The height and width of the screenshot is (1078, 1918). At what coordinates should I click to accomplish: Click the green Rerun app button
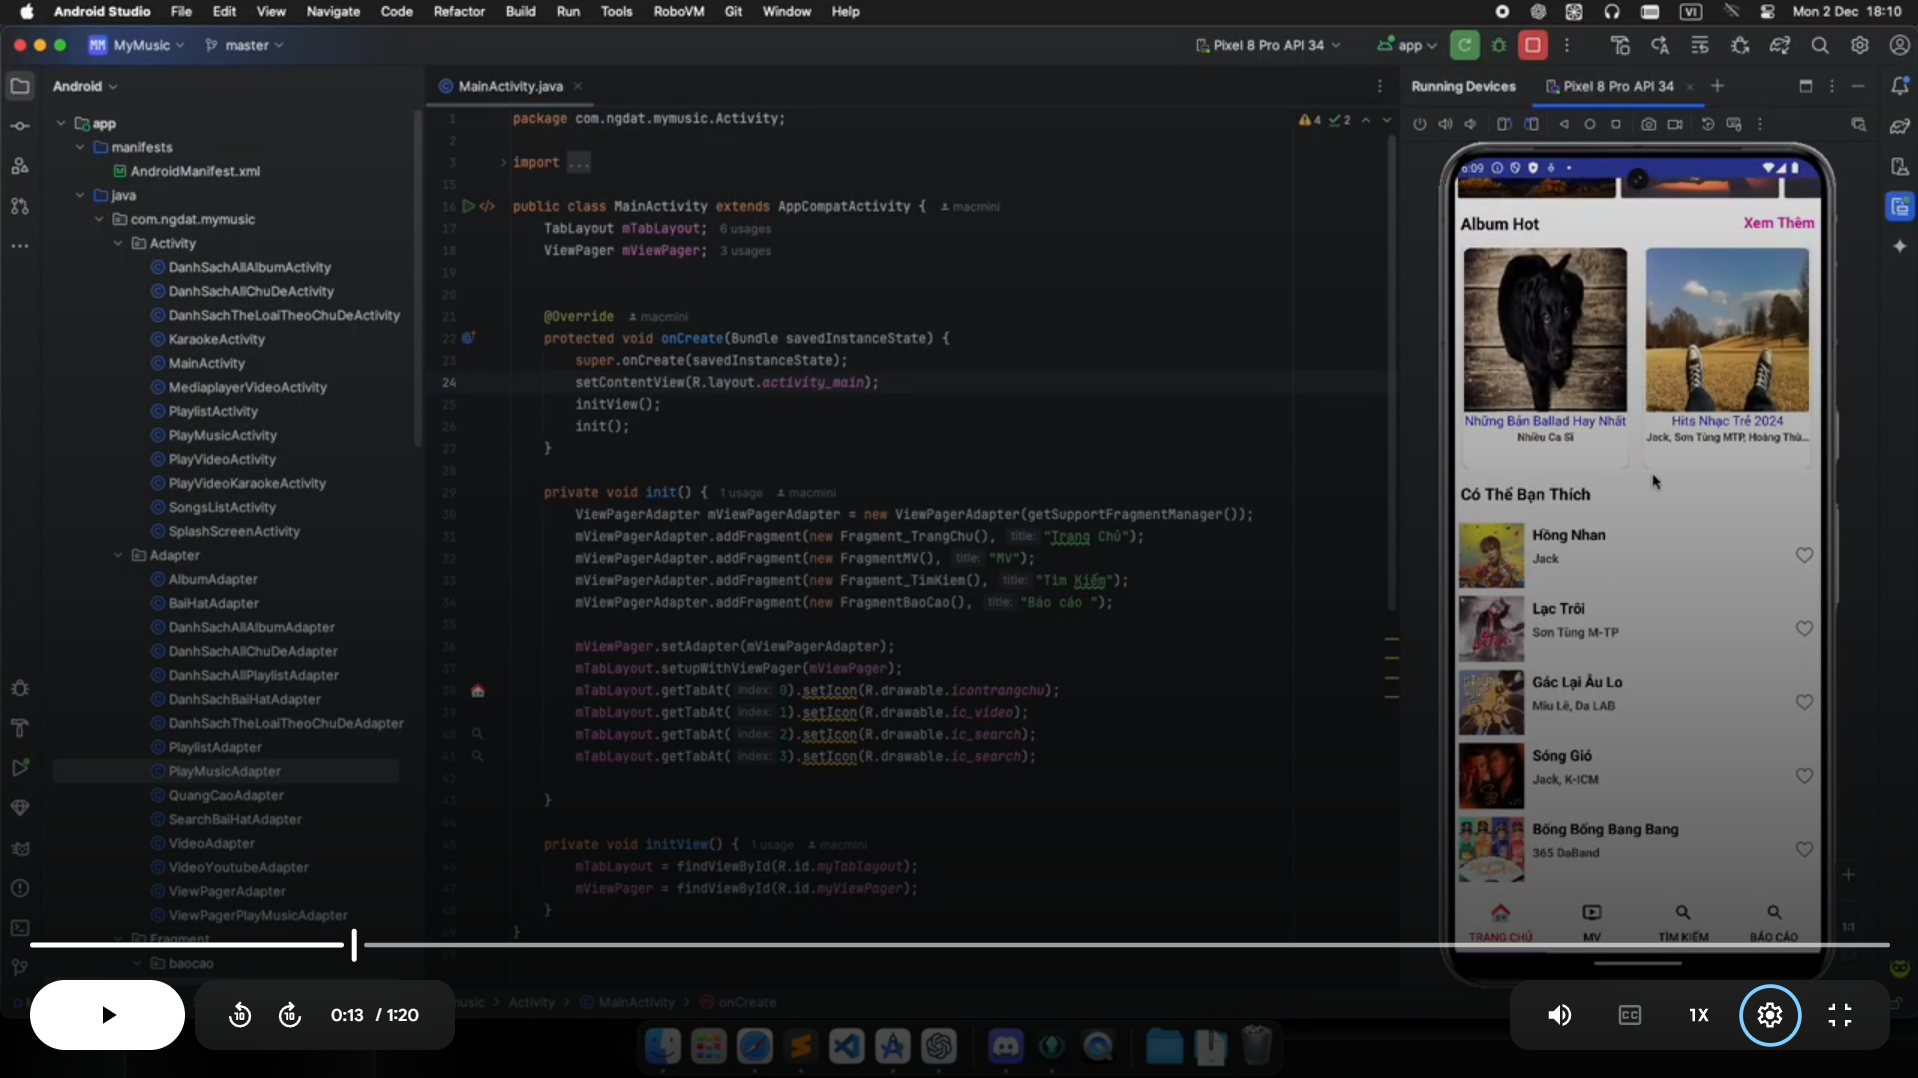pyautogui.click(x=1464, y=45)
